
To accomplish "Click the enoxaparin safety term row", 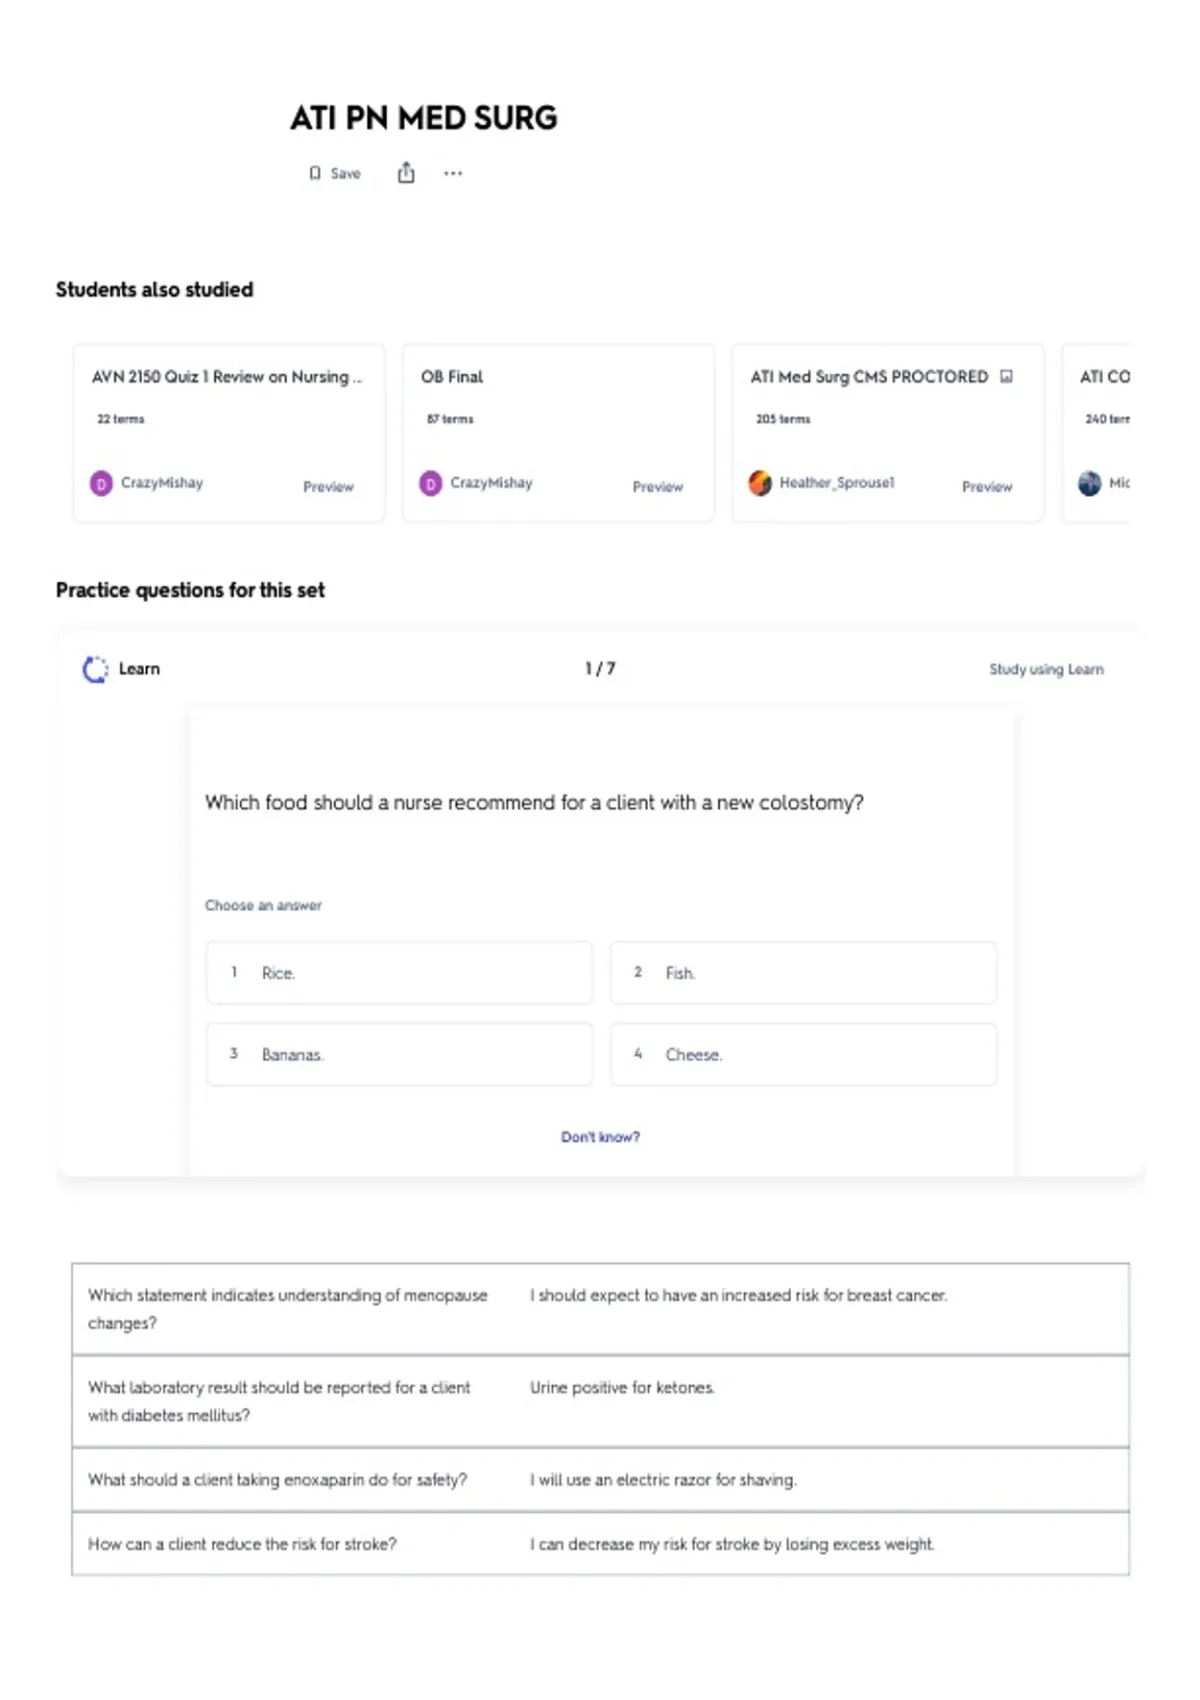I will coord(600,1480).
